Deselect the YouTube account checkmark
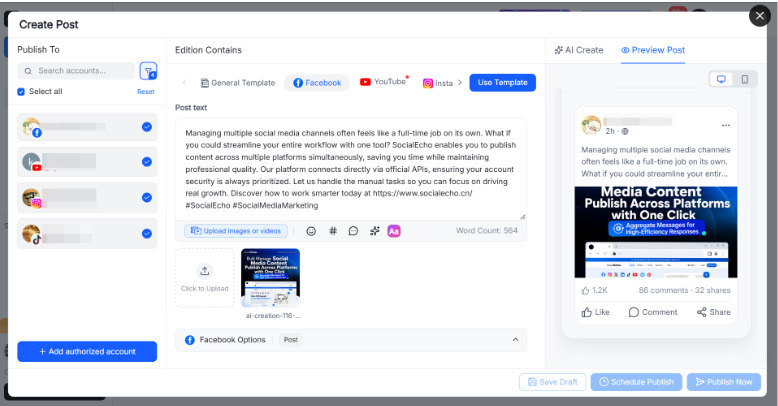 pyautogui.click(x=147, y=162)
